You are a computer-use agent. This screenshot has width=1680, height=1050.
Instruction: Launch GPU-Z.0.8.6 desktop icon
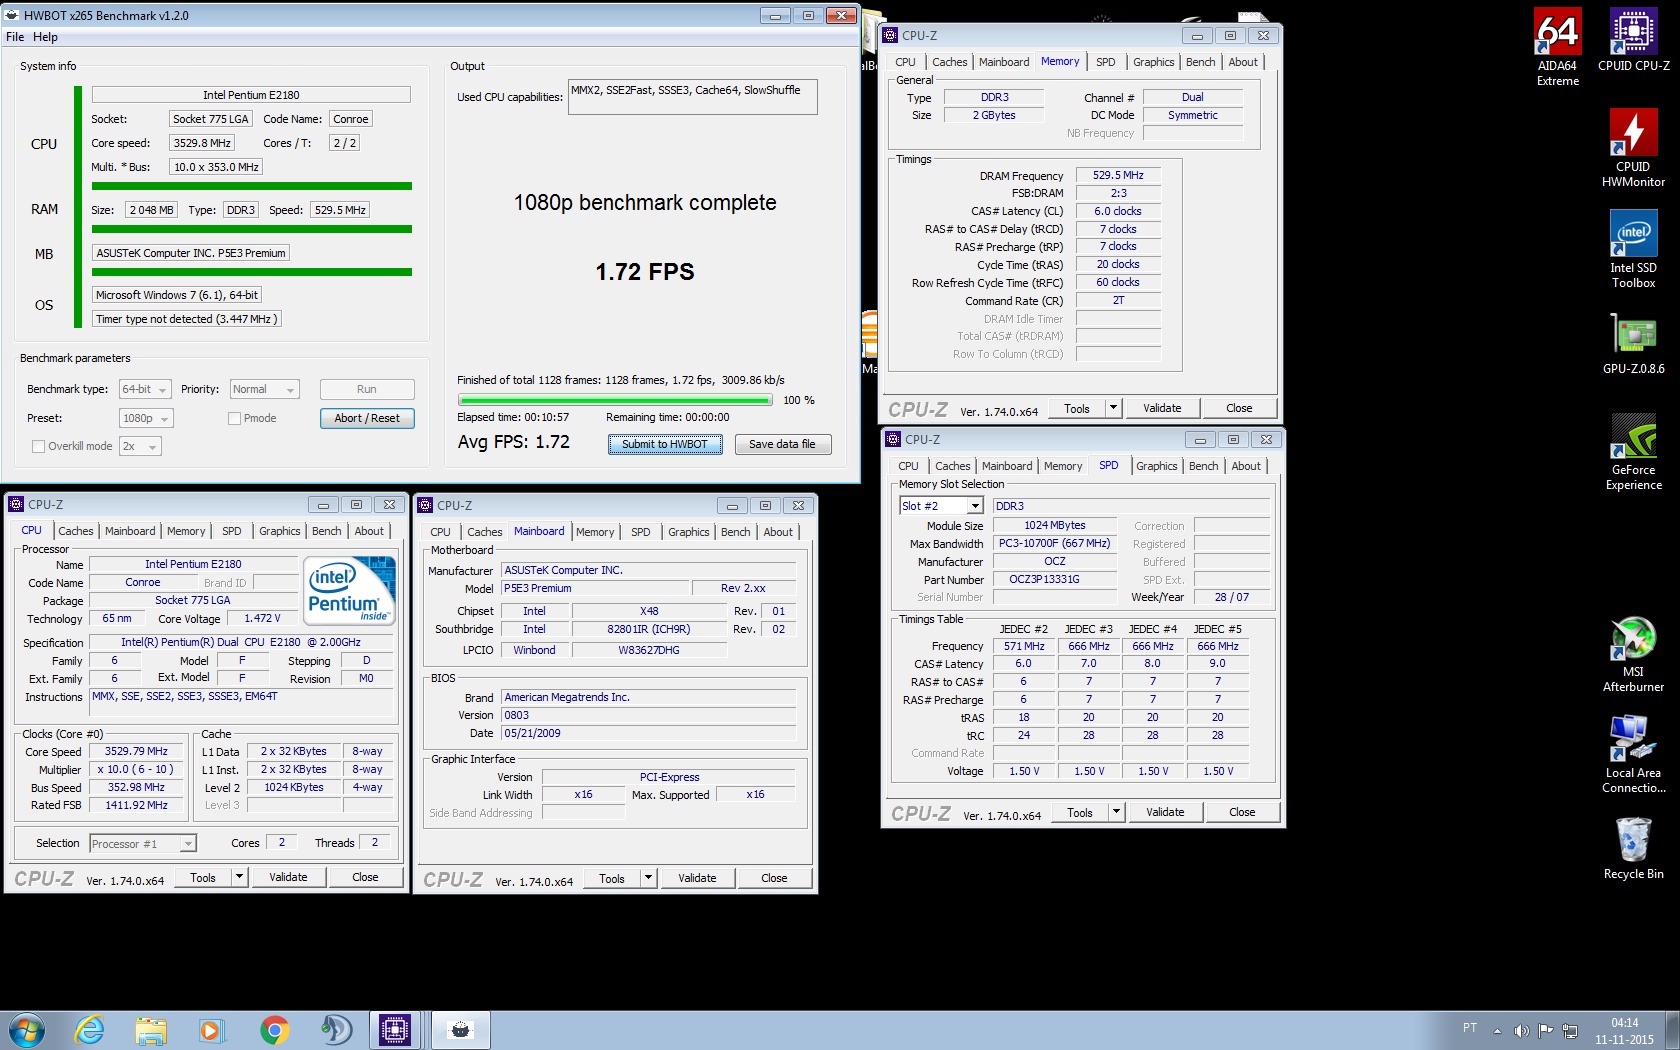(x=1633, y=344)
